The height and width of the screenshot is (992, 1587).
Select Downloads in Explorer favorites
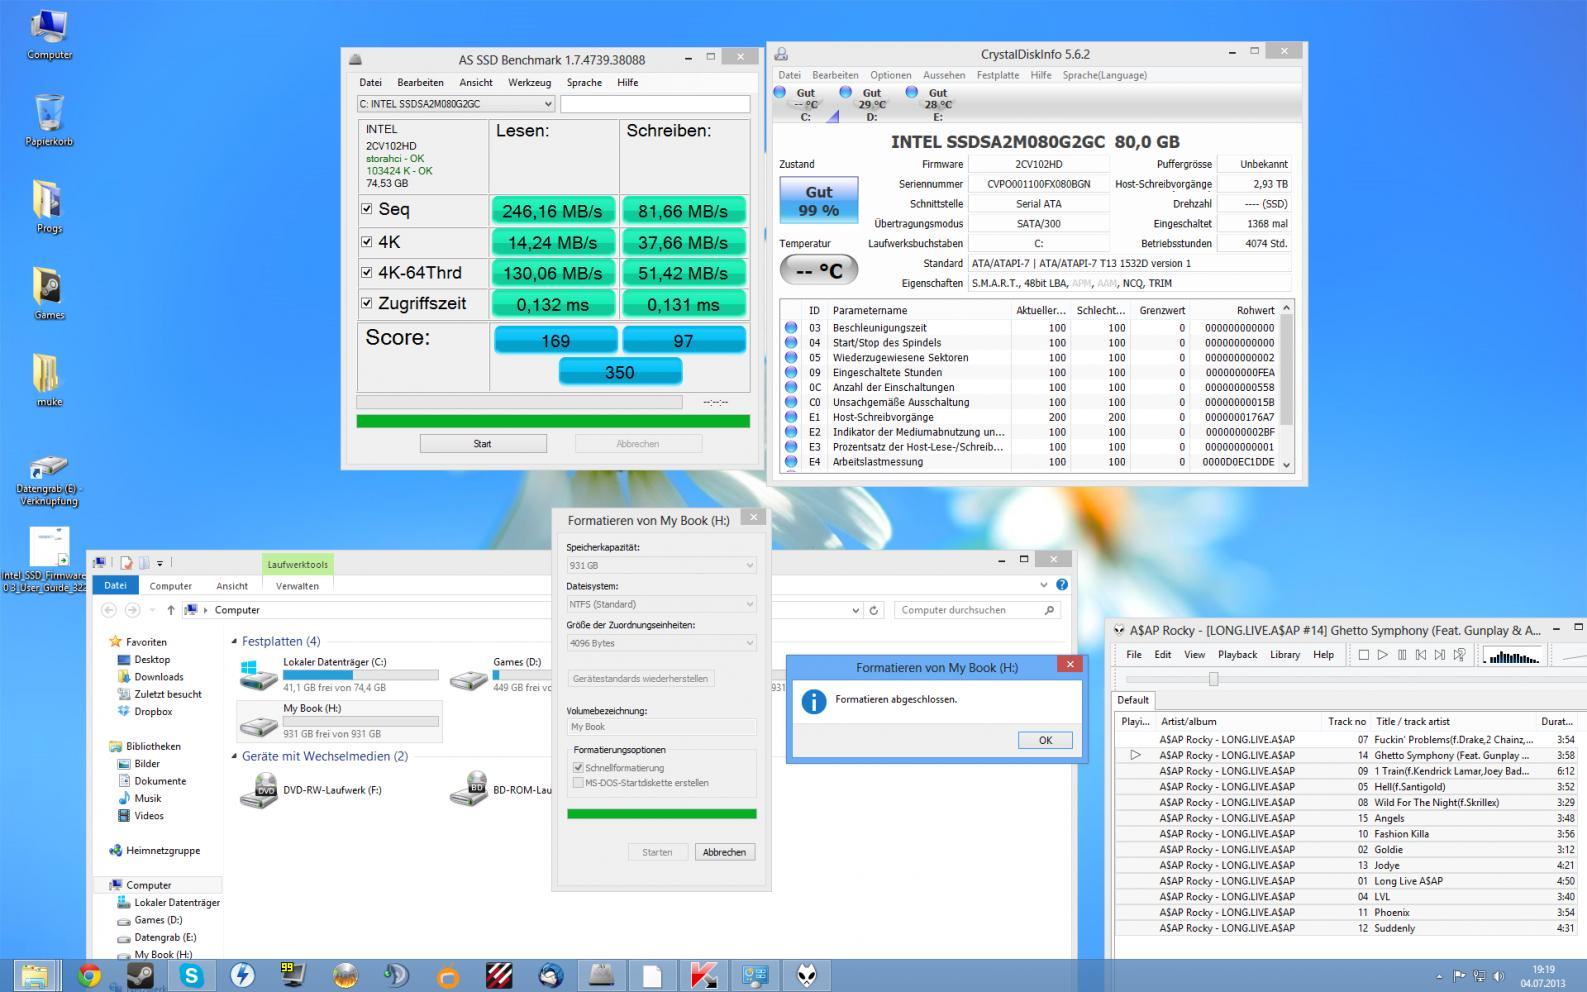click(x=159, y=677)
